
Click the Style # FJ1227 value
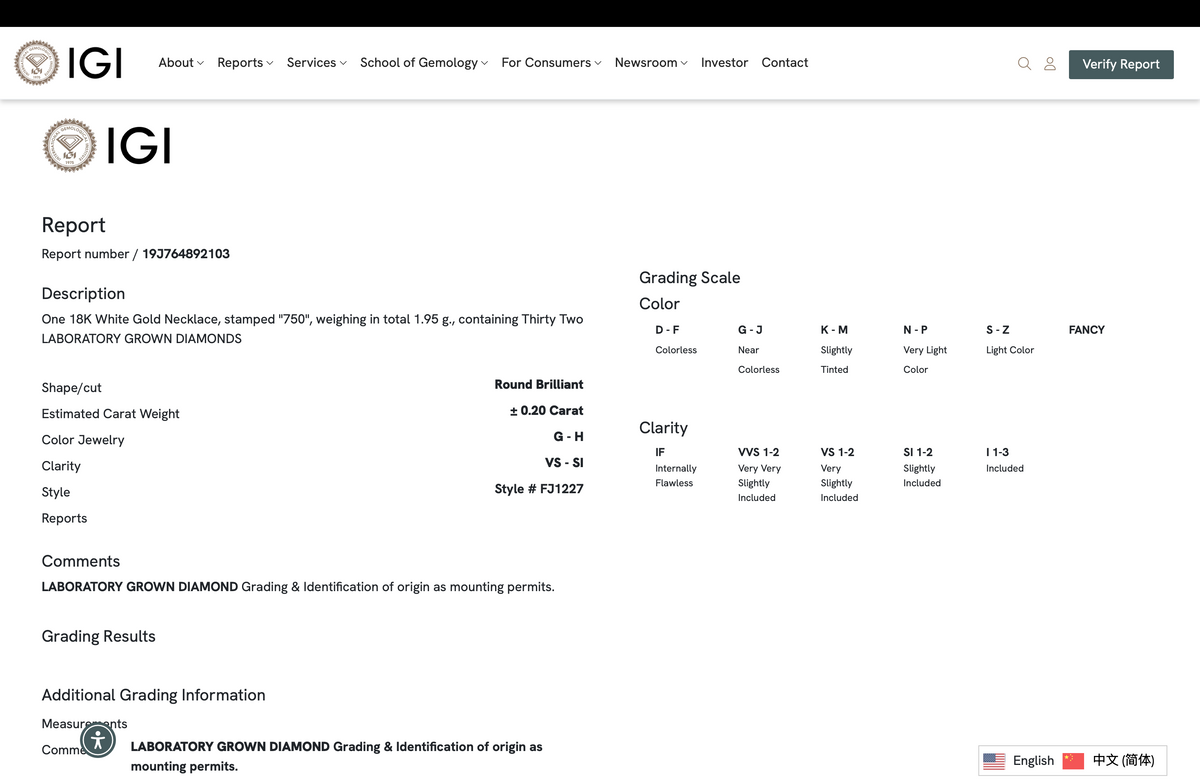pos(539,489)
